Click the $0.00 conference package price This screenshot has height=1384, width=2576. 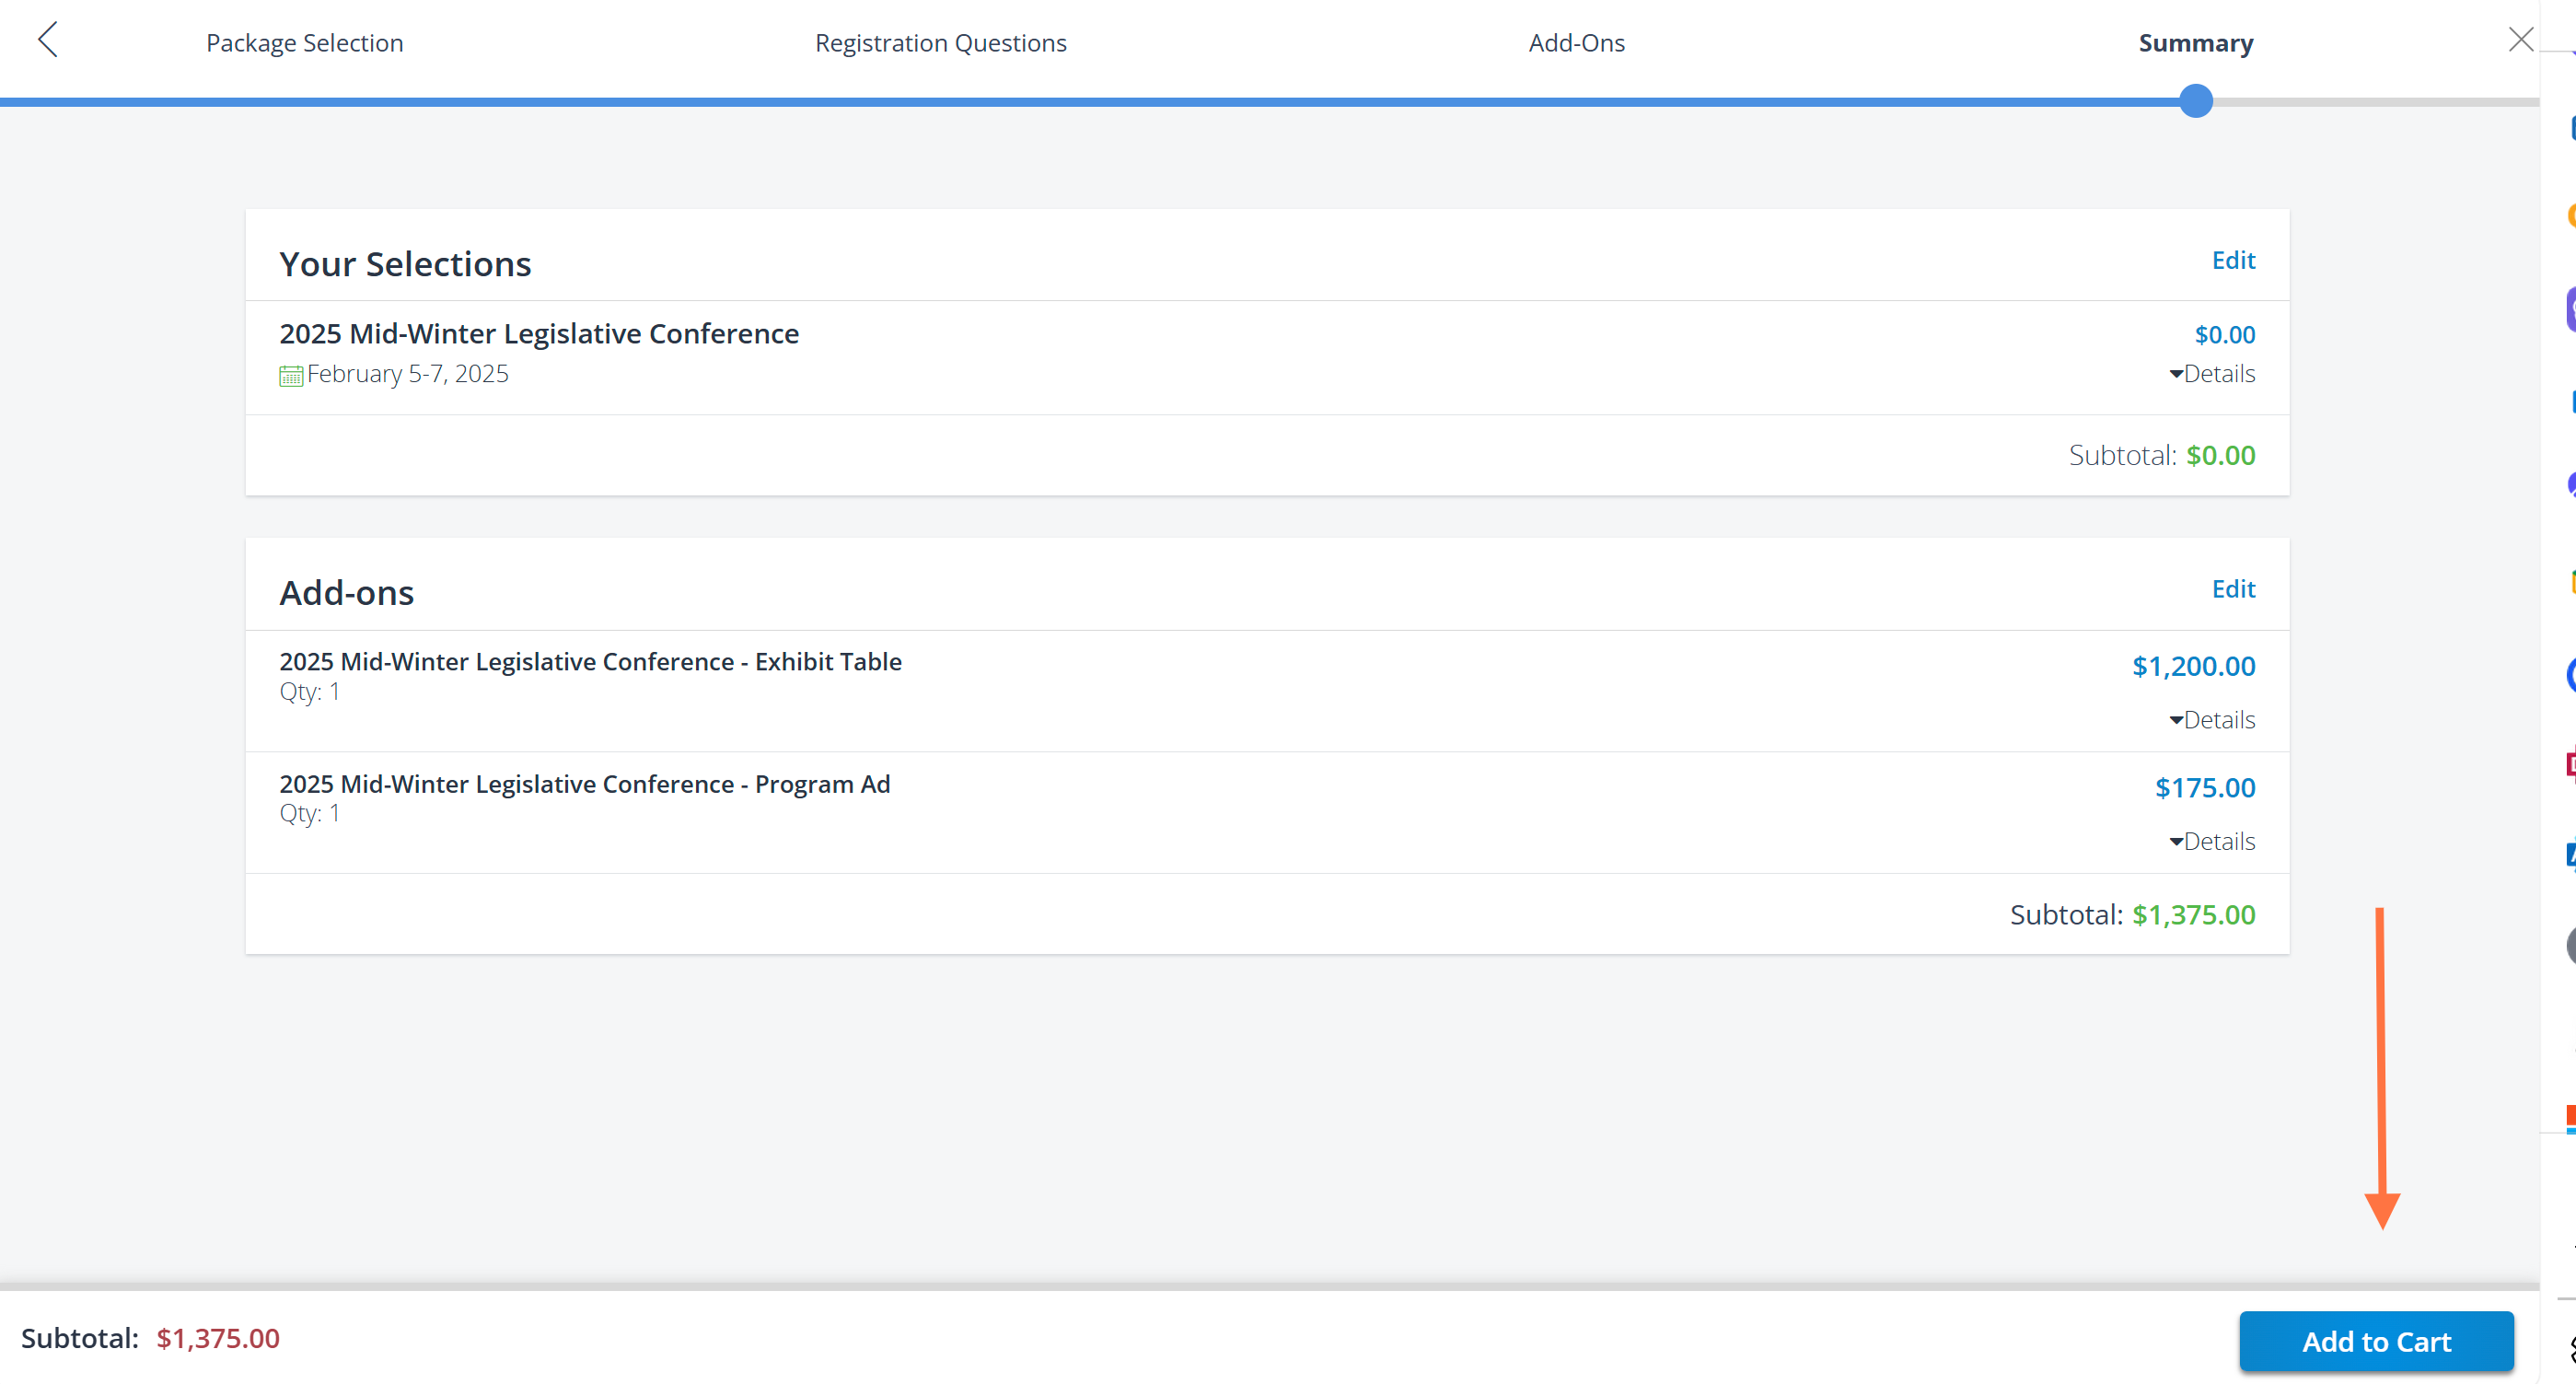(2225, 335)
